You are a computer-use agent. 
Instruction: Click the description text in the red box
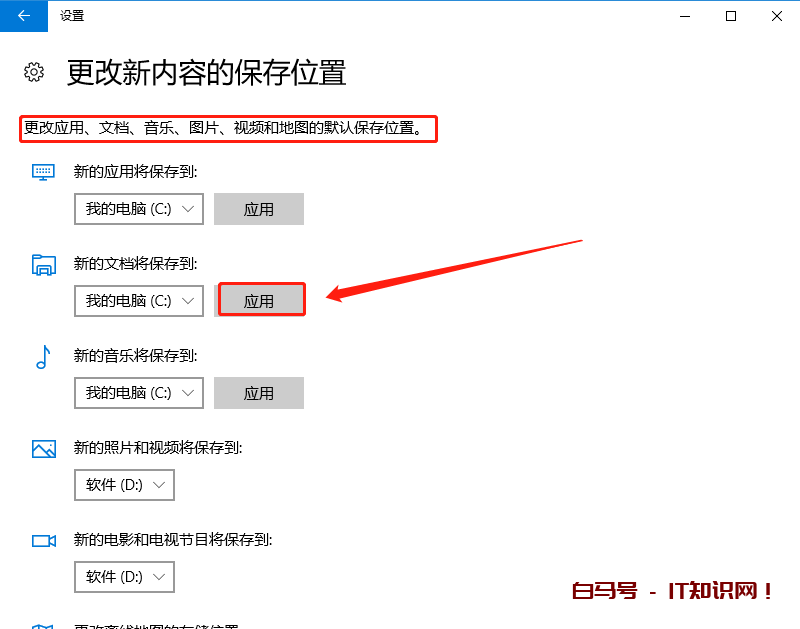tap(229, 128)
